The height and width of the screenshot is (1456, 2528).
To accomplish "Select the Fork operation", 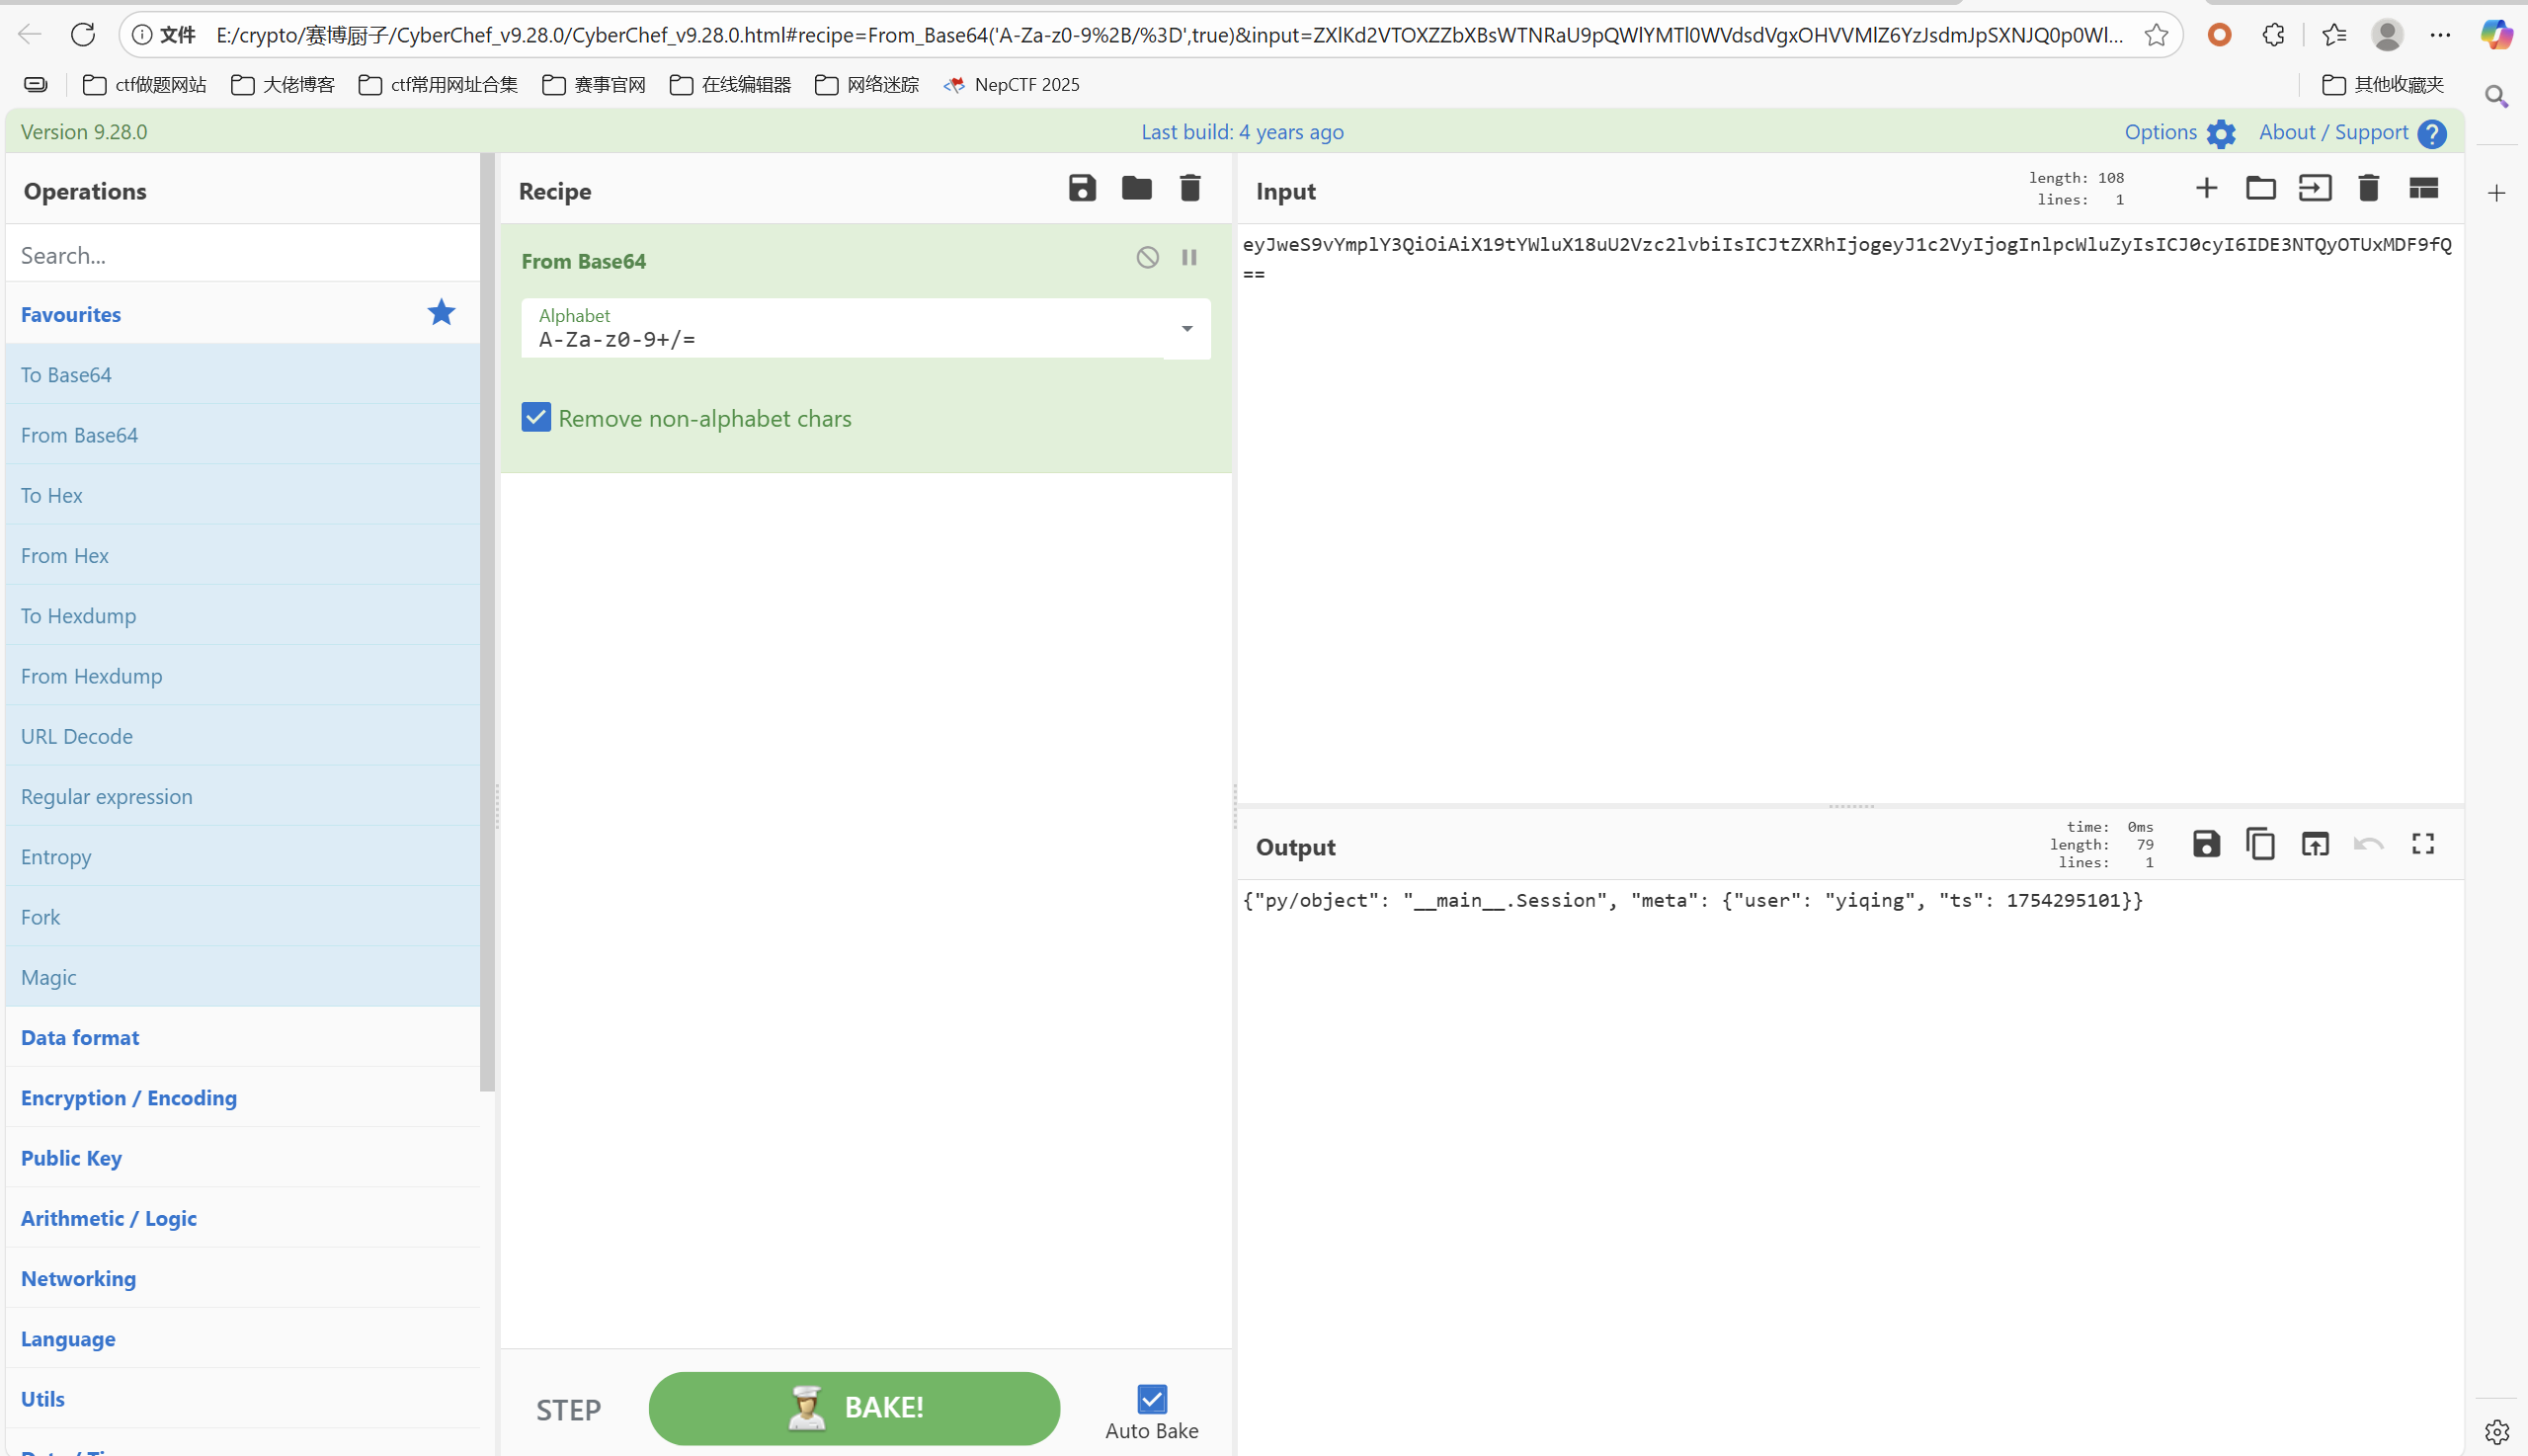I will [x=243, y=917].
